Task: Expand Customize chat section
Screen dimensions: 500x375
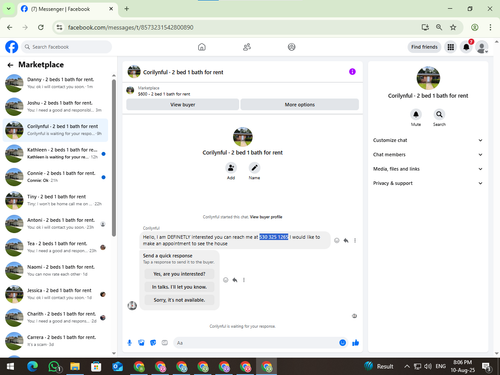Action: 428,140
